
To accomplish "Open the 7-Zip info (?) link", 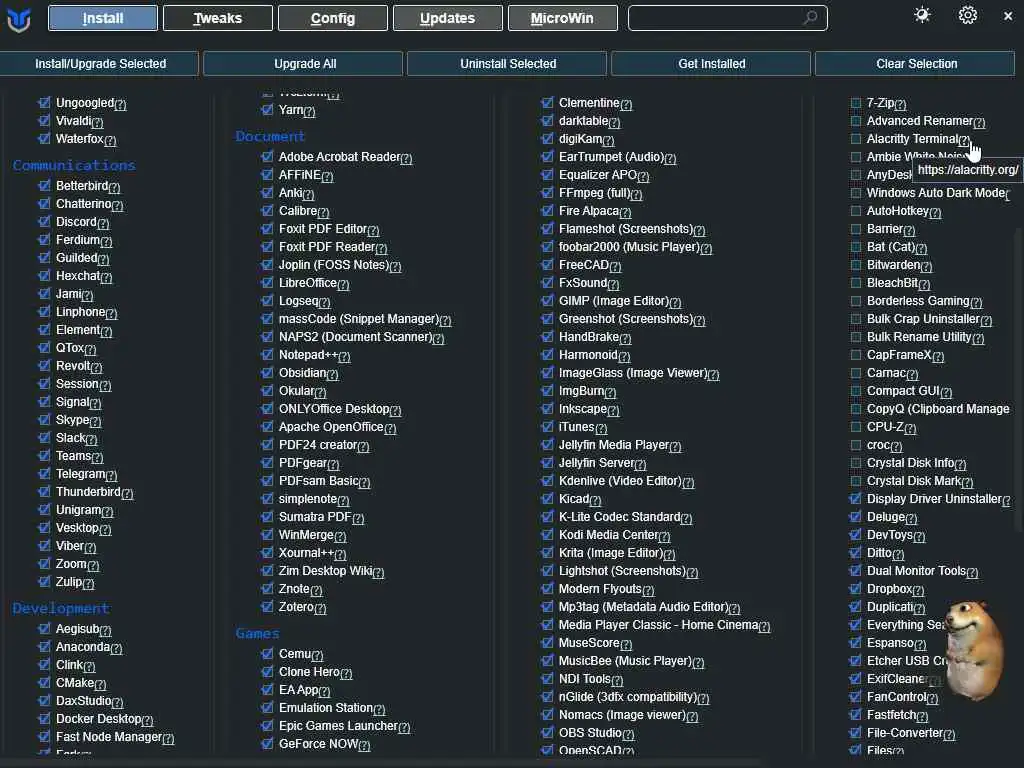I will coord(901,104).
